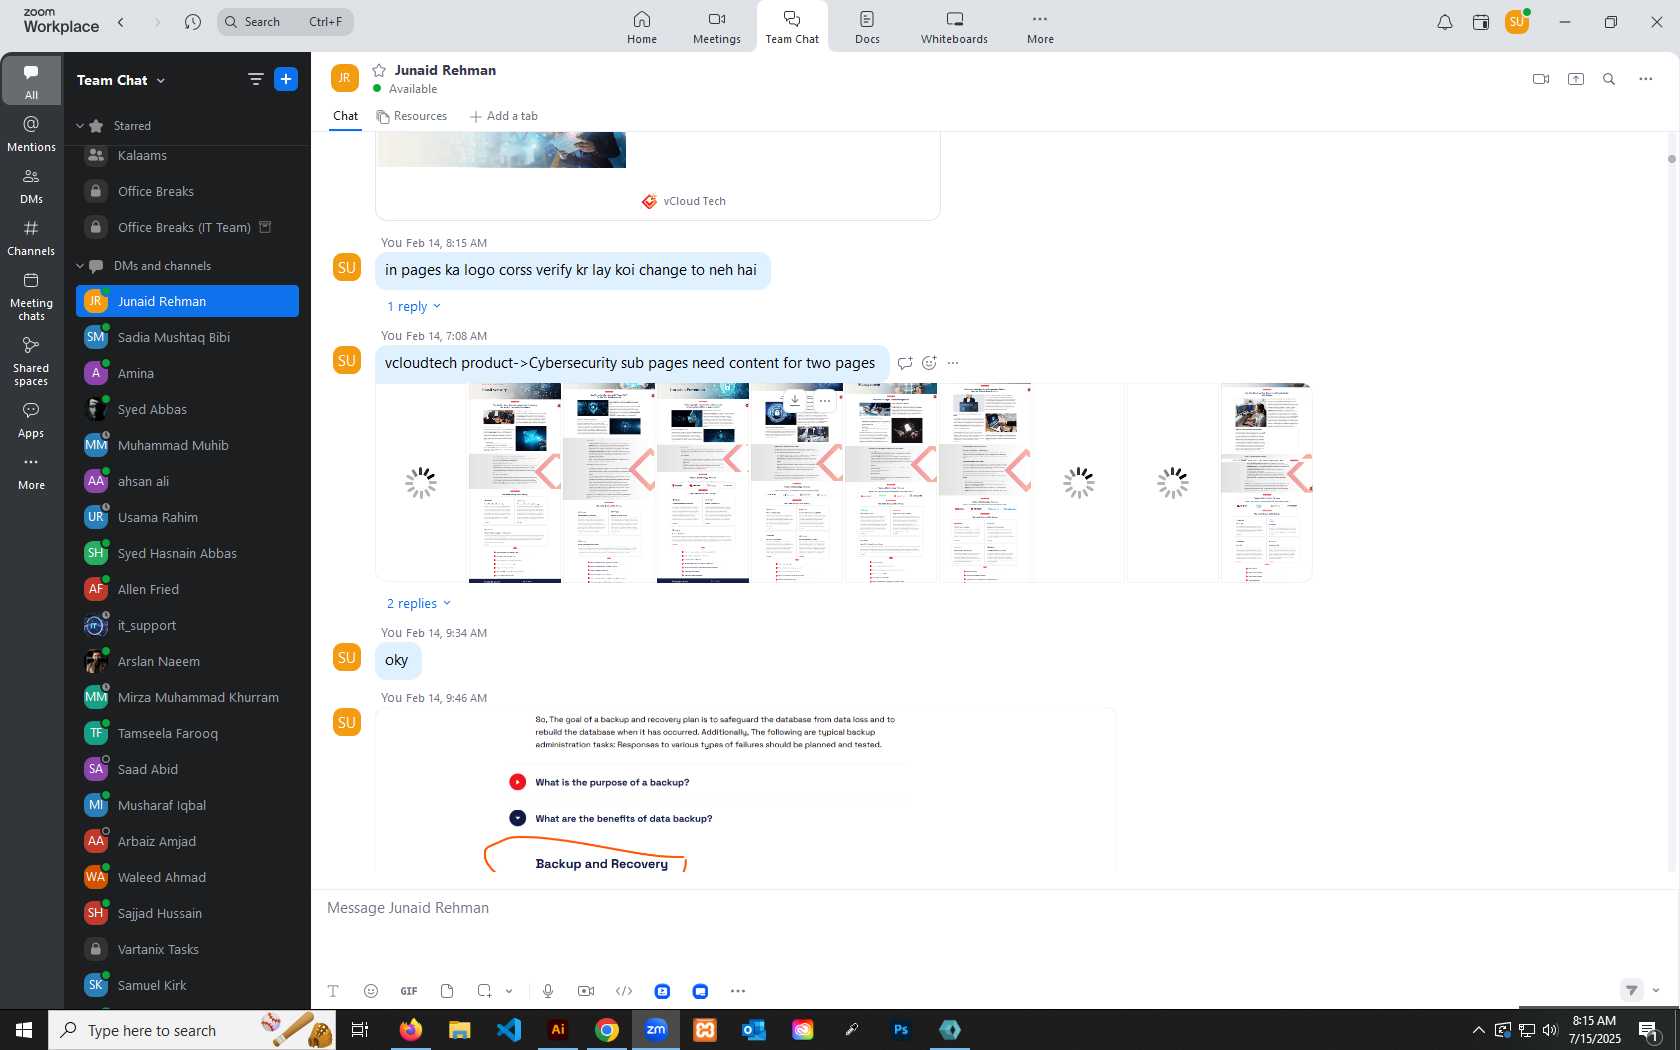The height and width of the screenshot is (1050, 1680).
Task: Open the it_support chat
Action: (187, 625)
